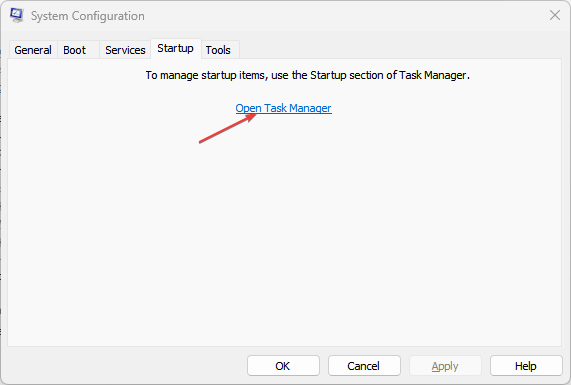Click the startup items instruction sentence
The height and width of the screenshot is (385, 571).
click(308, 75)
